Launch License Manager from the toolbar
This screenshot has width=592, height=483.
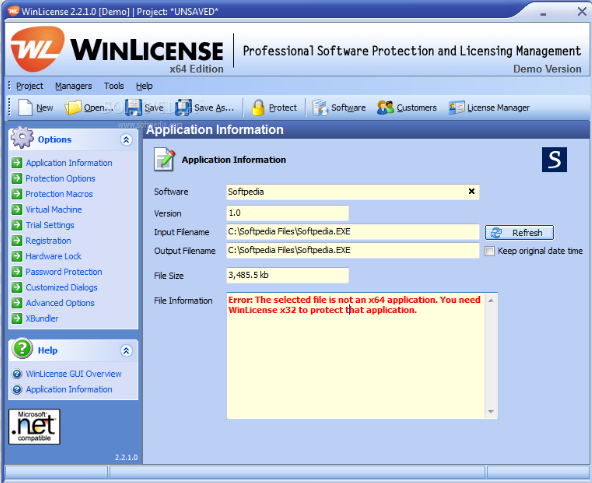[456, 108]
